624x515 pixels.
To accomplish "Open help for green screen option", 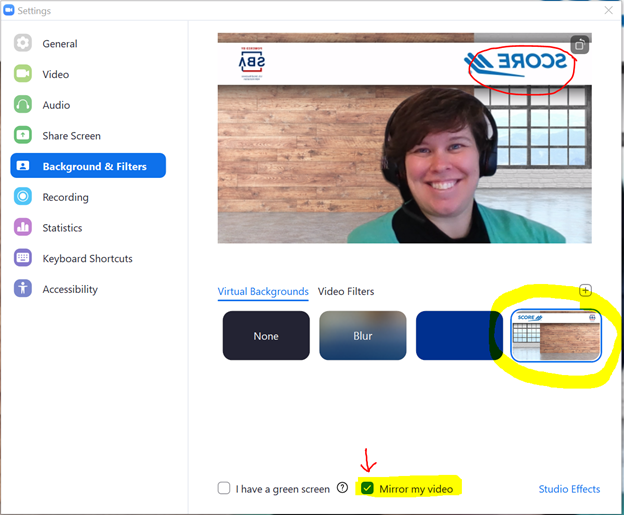I will (342, 488).
